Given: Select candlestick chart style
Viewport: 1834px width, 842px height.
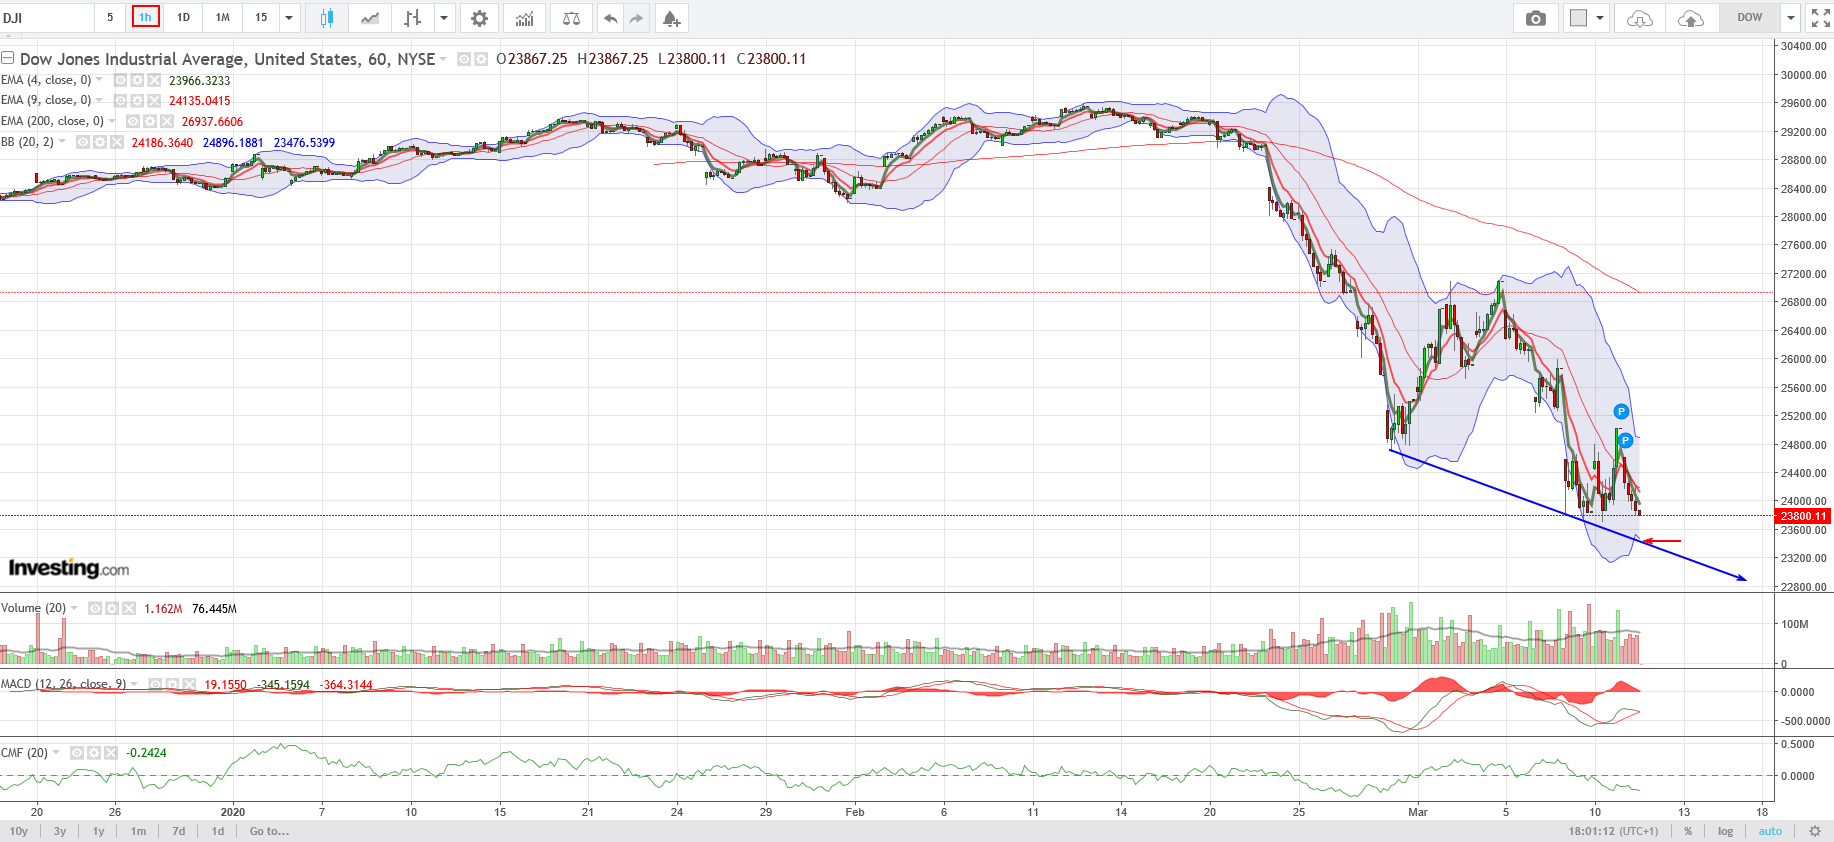Looking at the screenshot, I should (x=326, y=18).
